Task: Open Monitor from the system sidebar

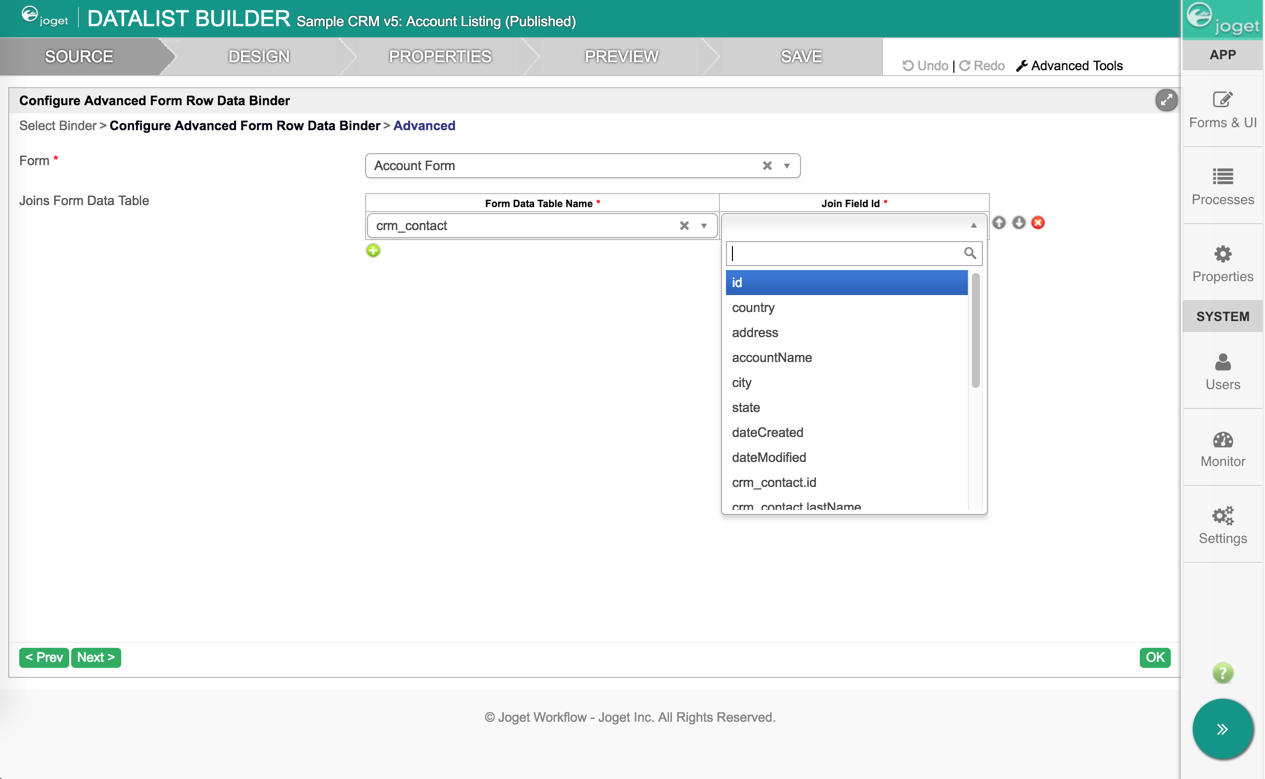Action: 1222,449
